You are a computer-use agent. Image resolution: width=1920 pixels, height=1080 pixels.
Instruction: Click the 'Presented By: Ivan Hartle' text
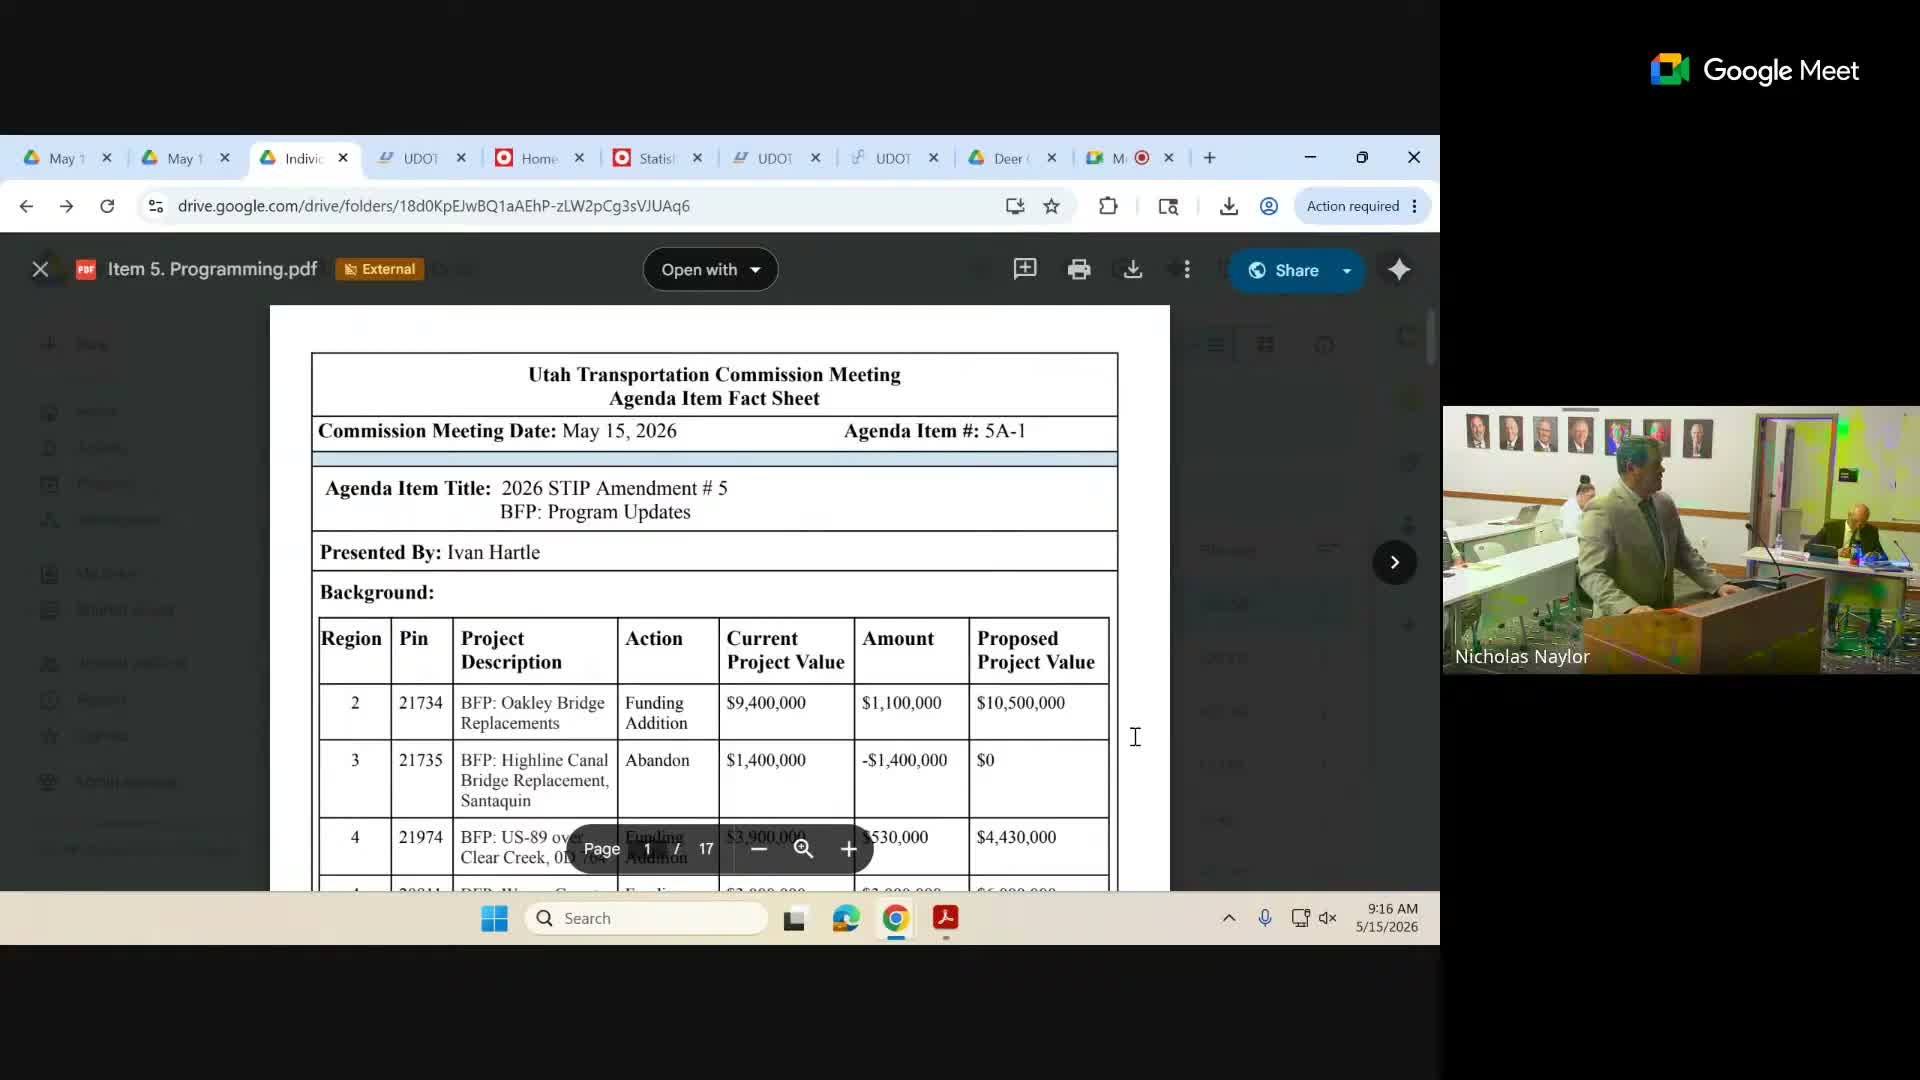coord(430,552)
